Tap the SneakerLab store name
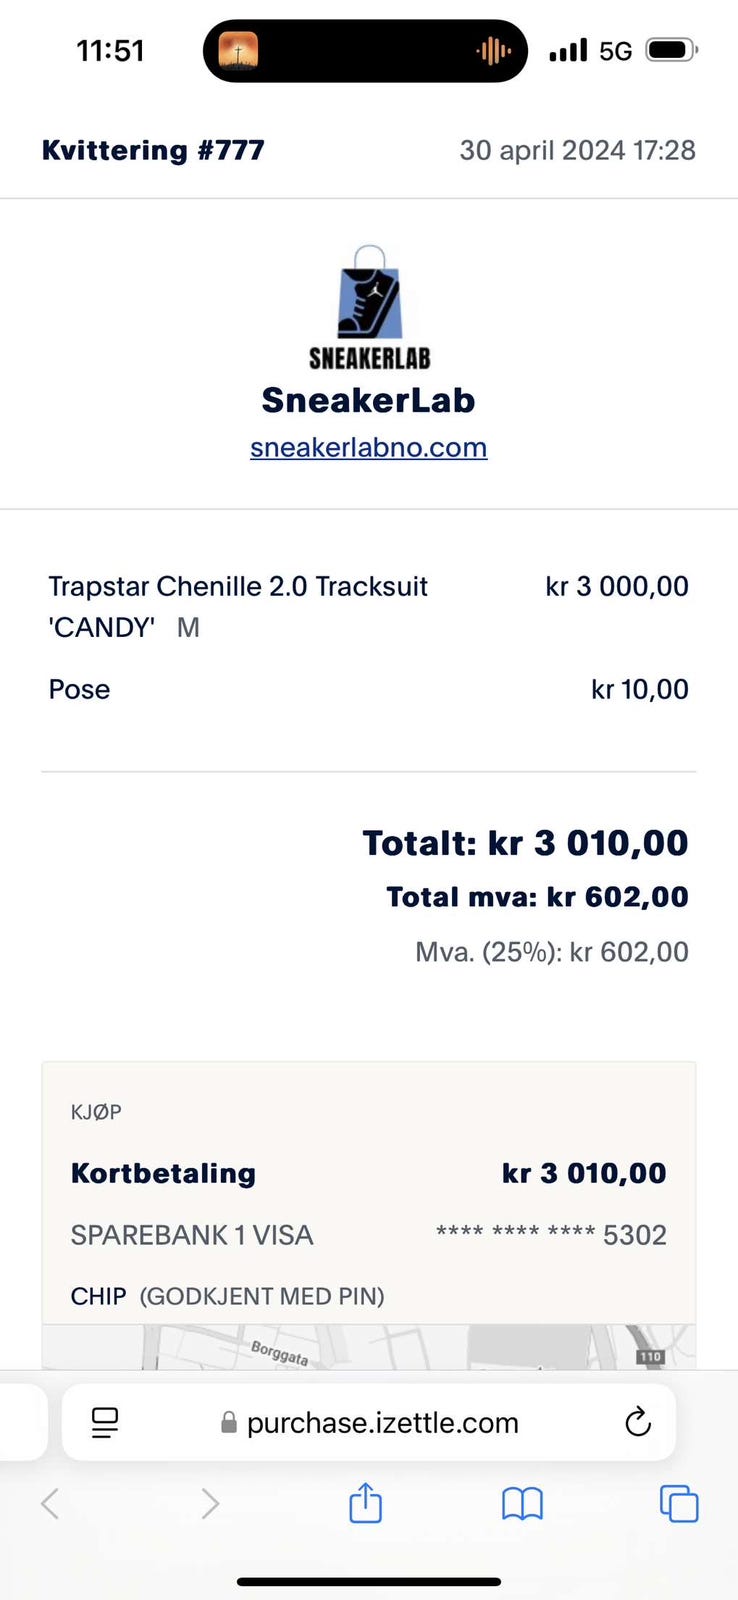This screenshot has height=1600, width=738. (368, 400)
